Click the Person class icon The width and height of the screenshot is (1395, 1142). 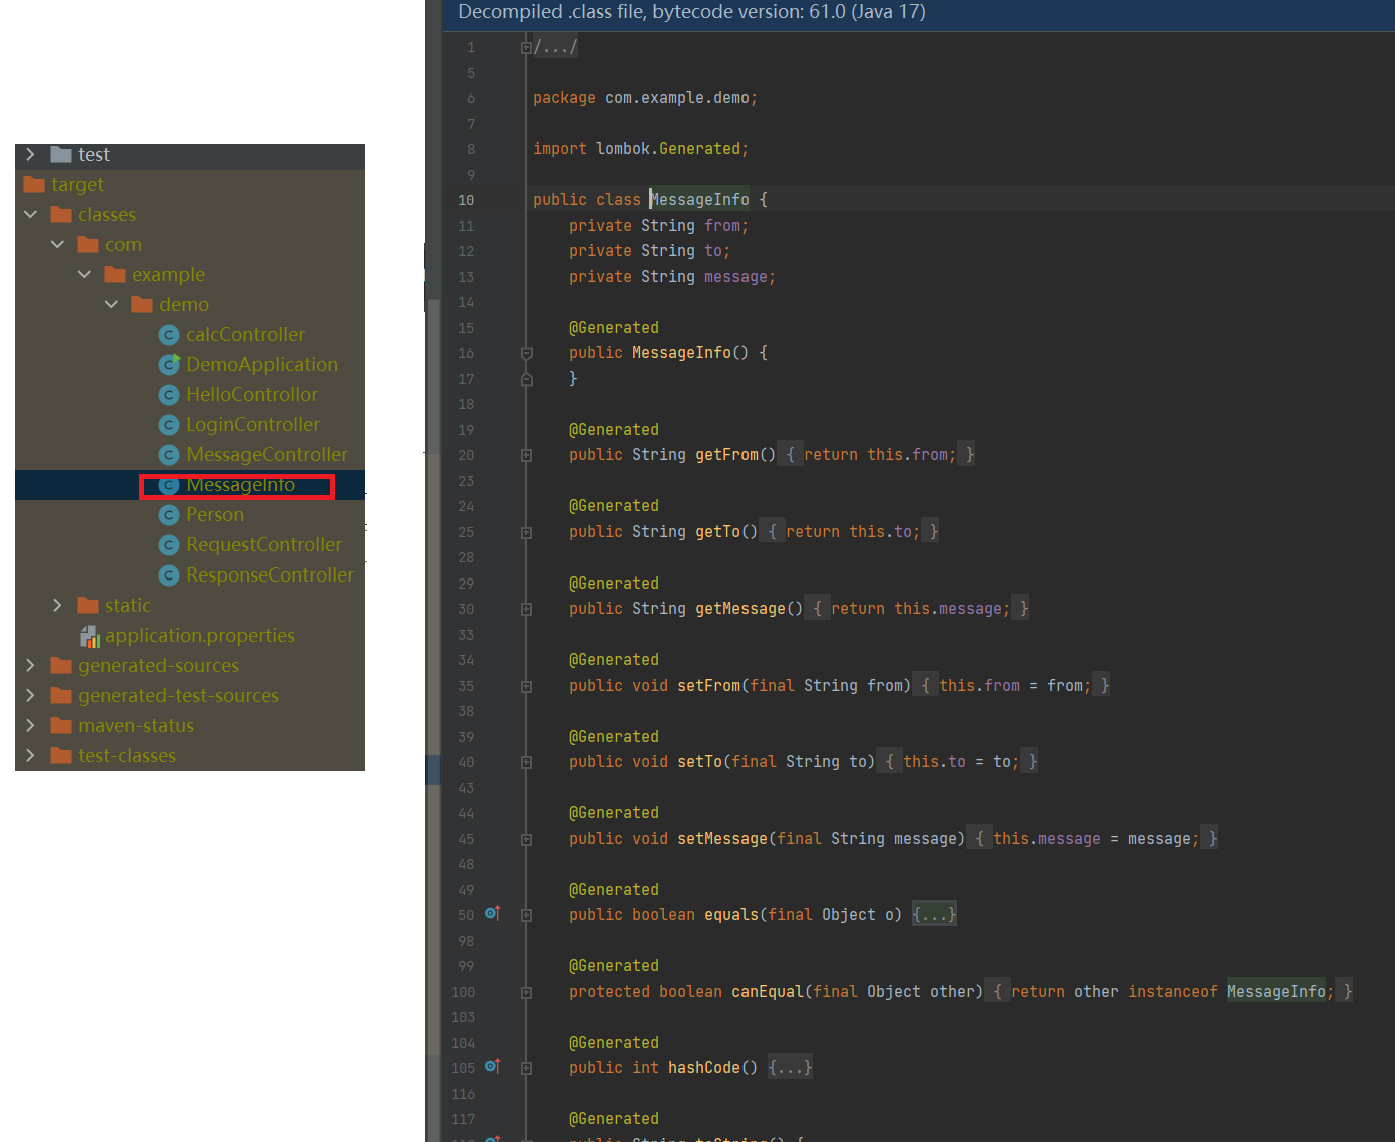(x=169, y=515)
